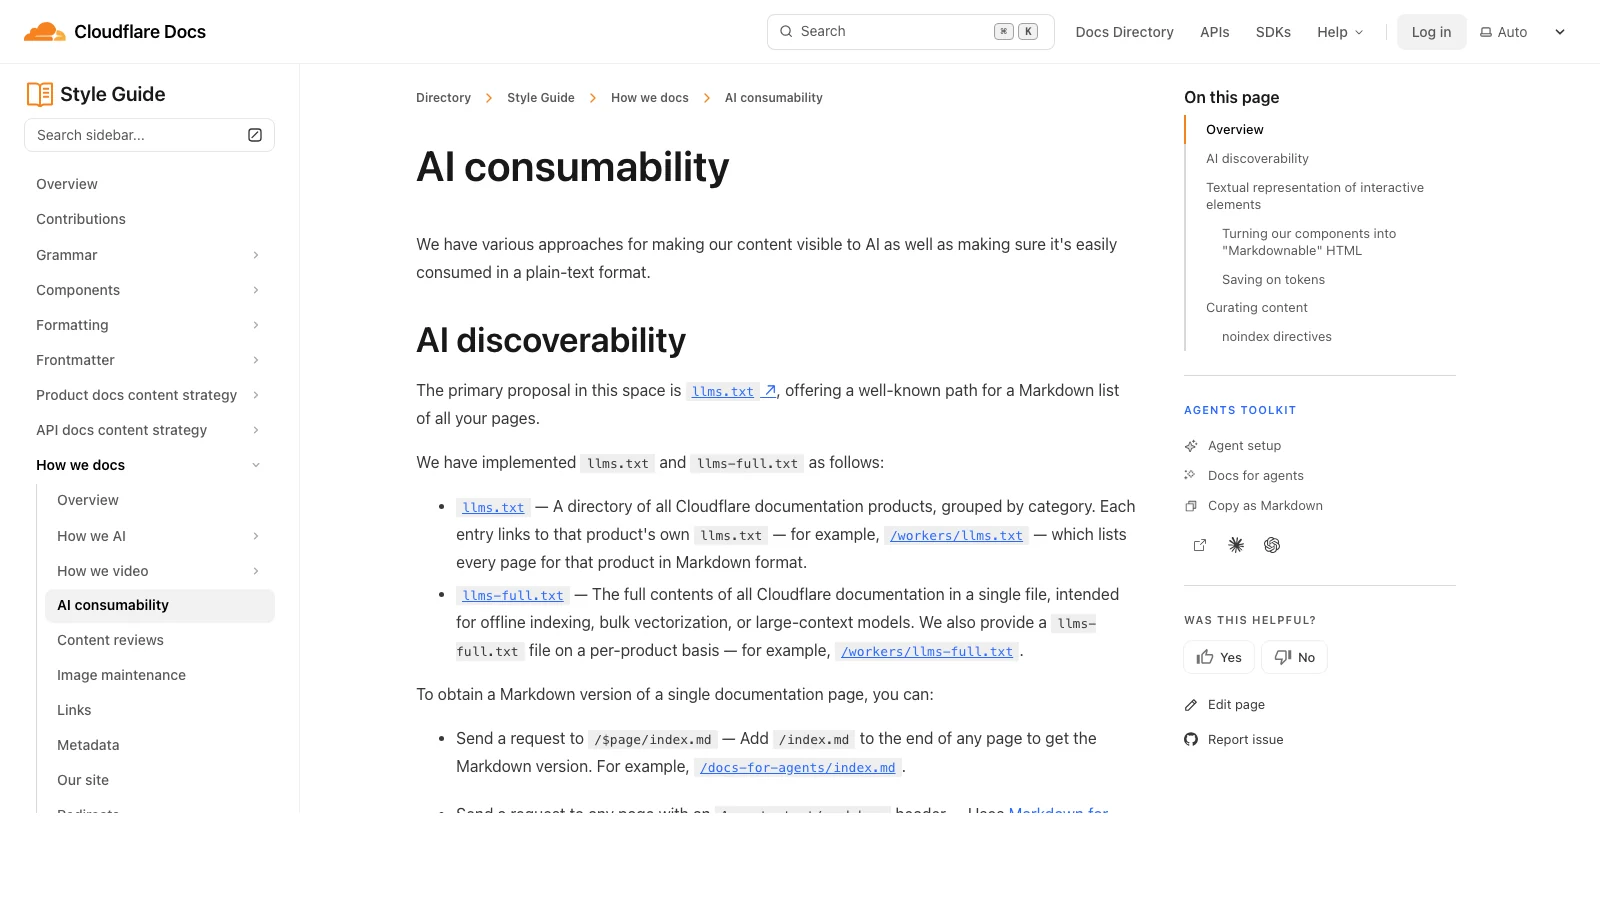Click the Docs for agents icon
Viewport: 1600px width, 900px height.
click(x=1191, y=476)
